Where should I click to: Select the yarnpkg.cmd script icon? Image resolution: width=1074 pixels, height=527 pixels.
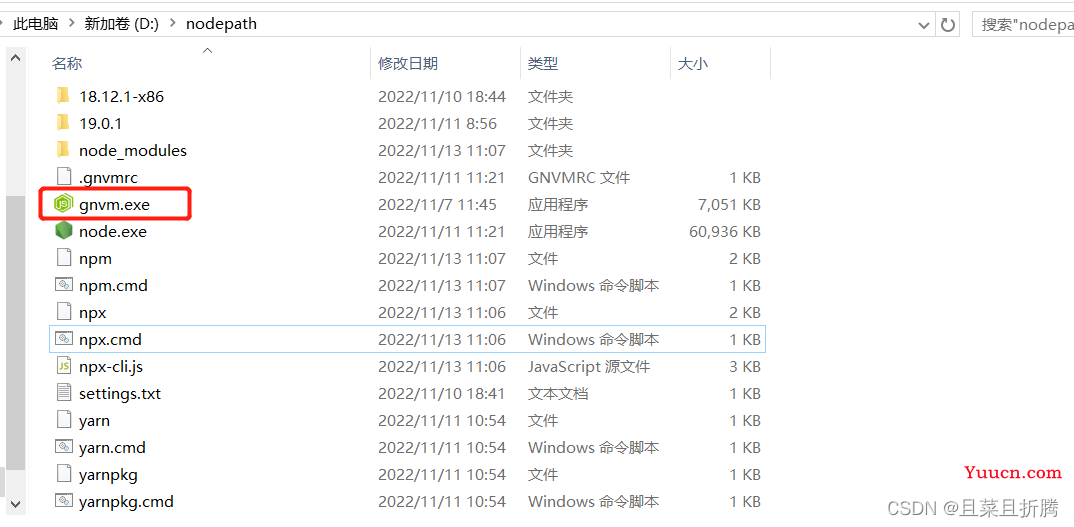[x=64, y=502]
